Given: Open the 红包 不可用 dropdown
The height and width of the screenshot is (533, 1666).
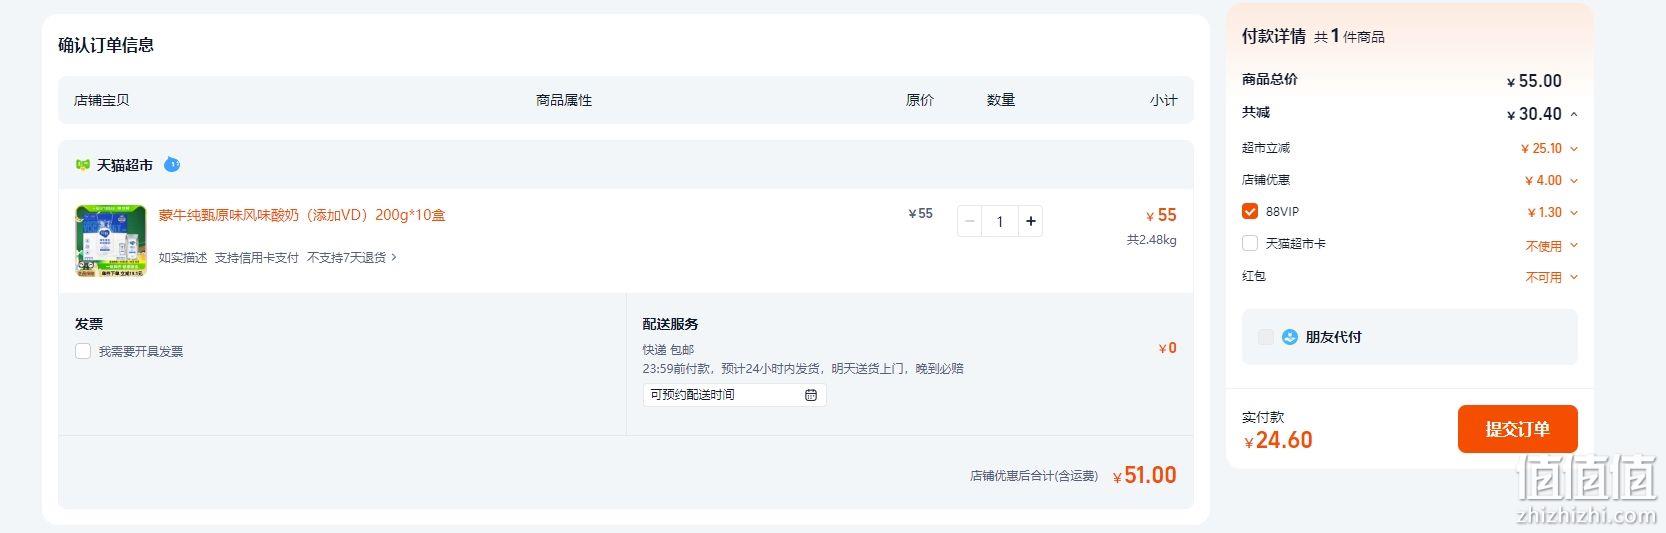Looking at the screenshot, I should pyautogui.click(x=1551, y=277).
